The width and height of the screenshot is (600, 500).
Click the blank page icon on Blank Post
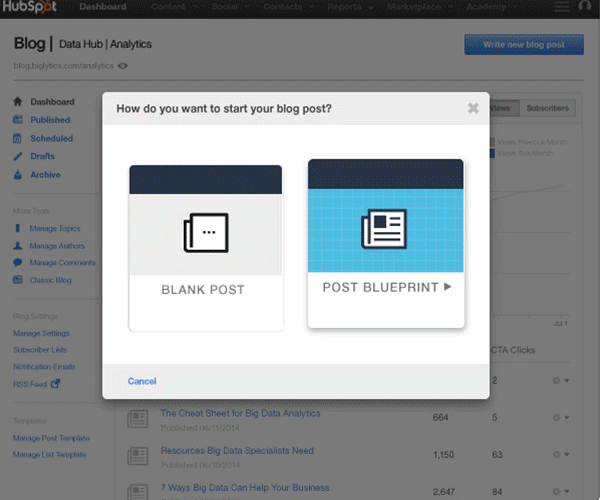206,233
